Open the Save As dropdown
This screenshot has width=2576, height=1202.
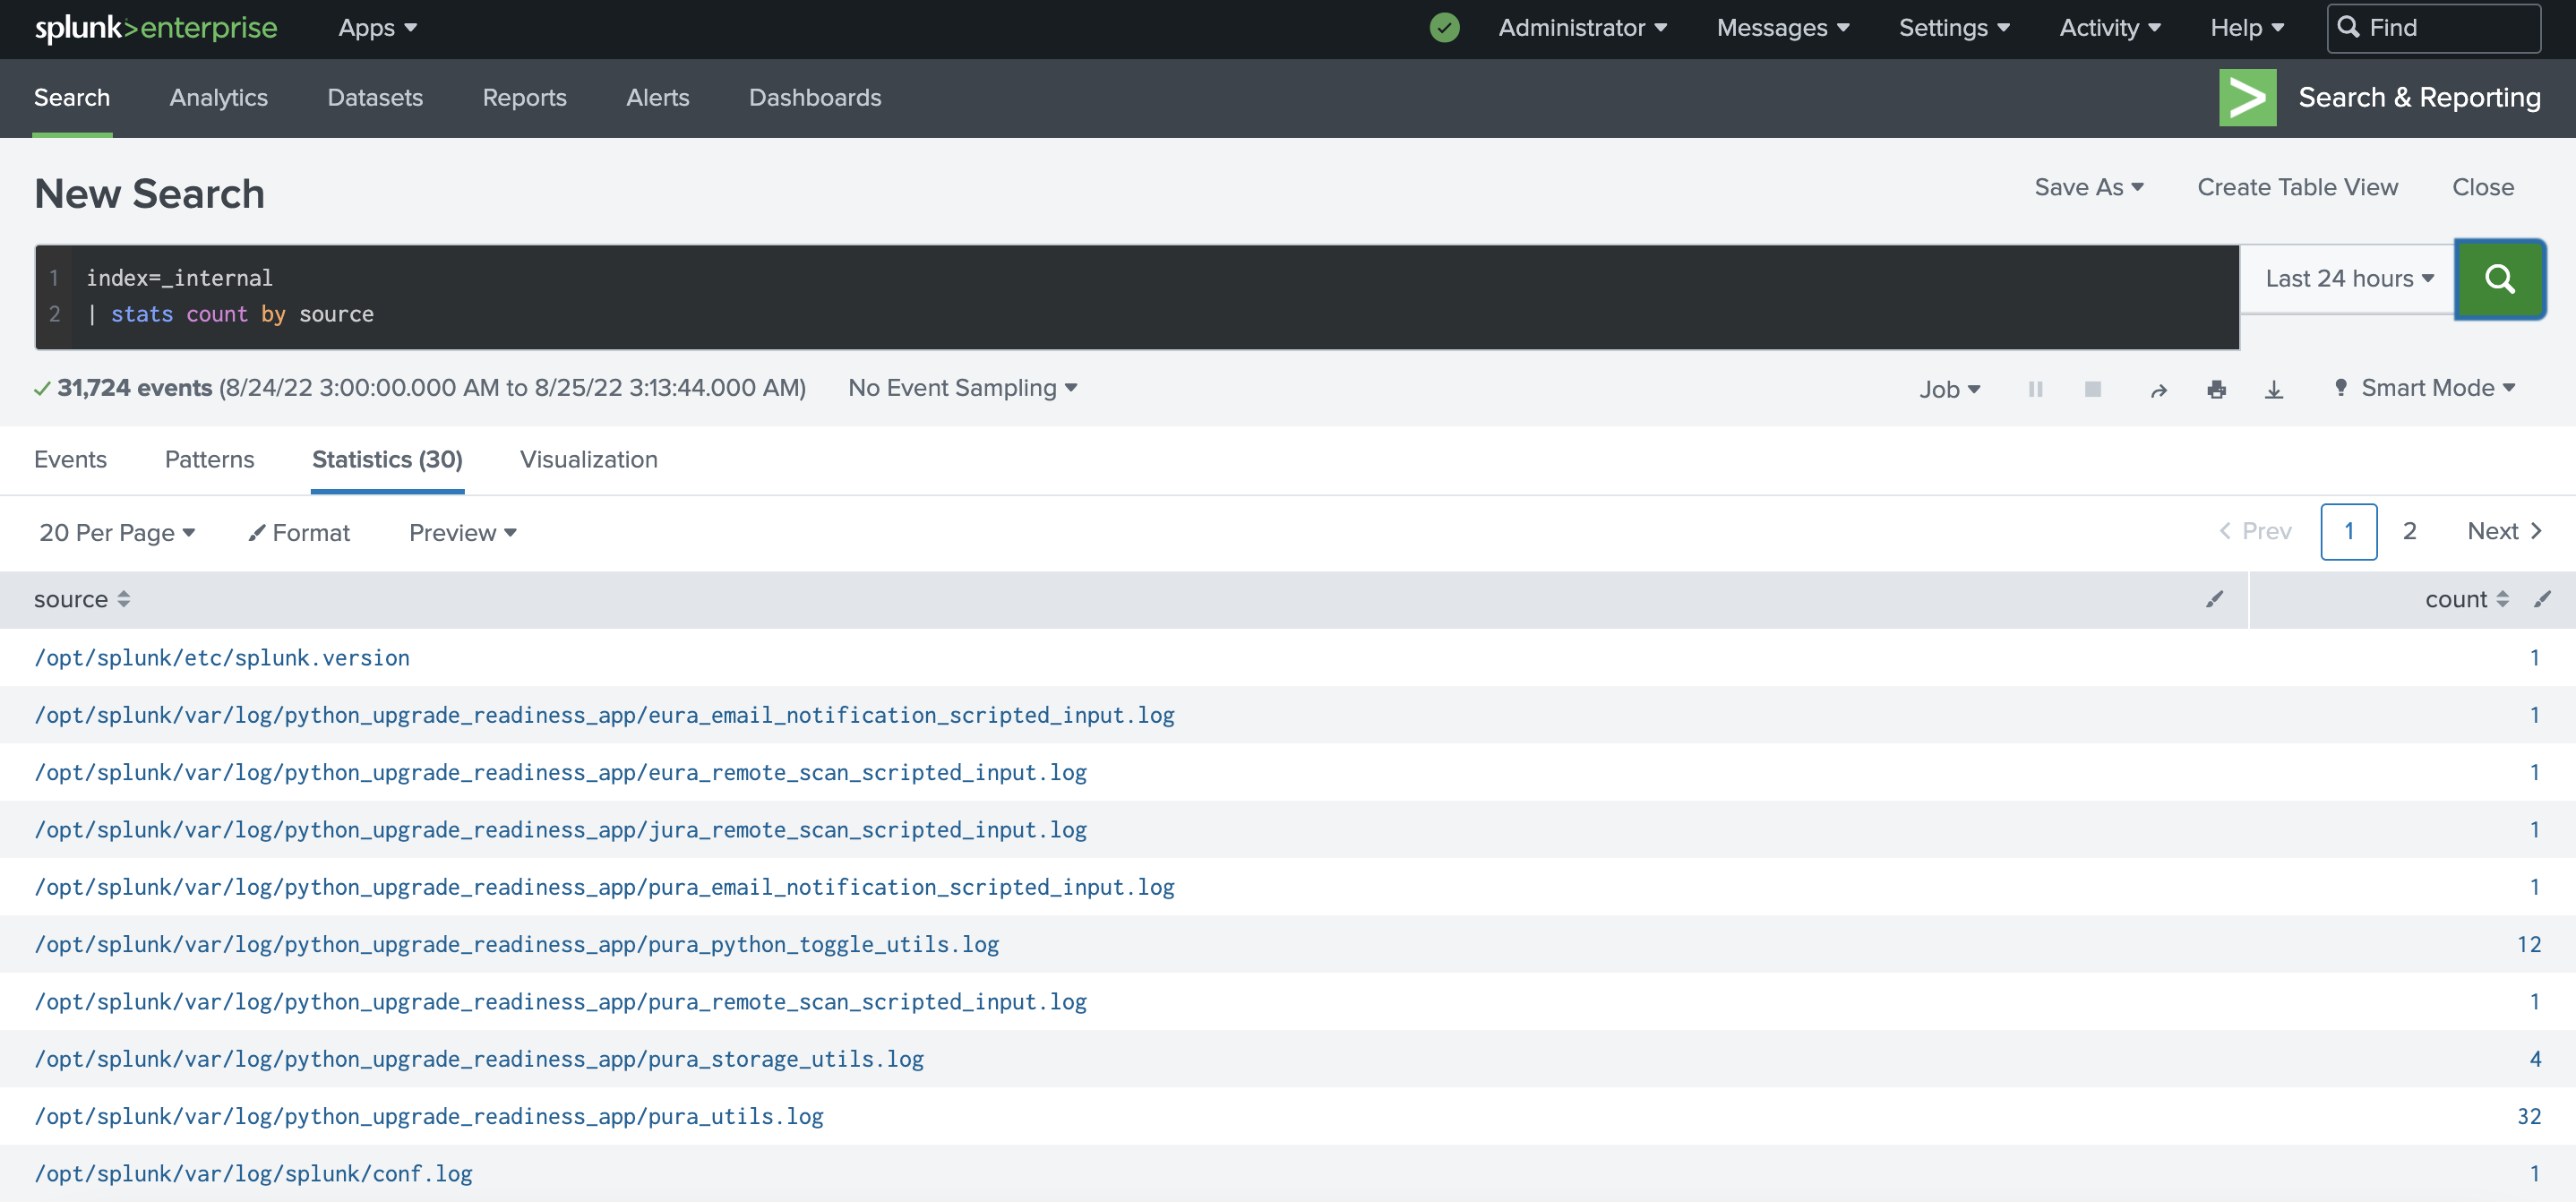pos(2088,187)
